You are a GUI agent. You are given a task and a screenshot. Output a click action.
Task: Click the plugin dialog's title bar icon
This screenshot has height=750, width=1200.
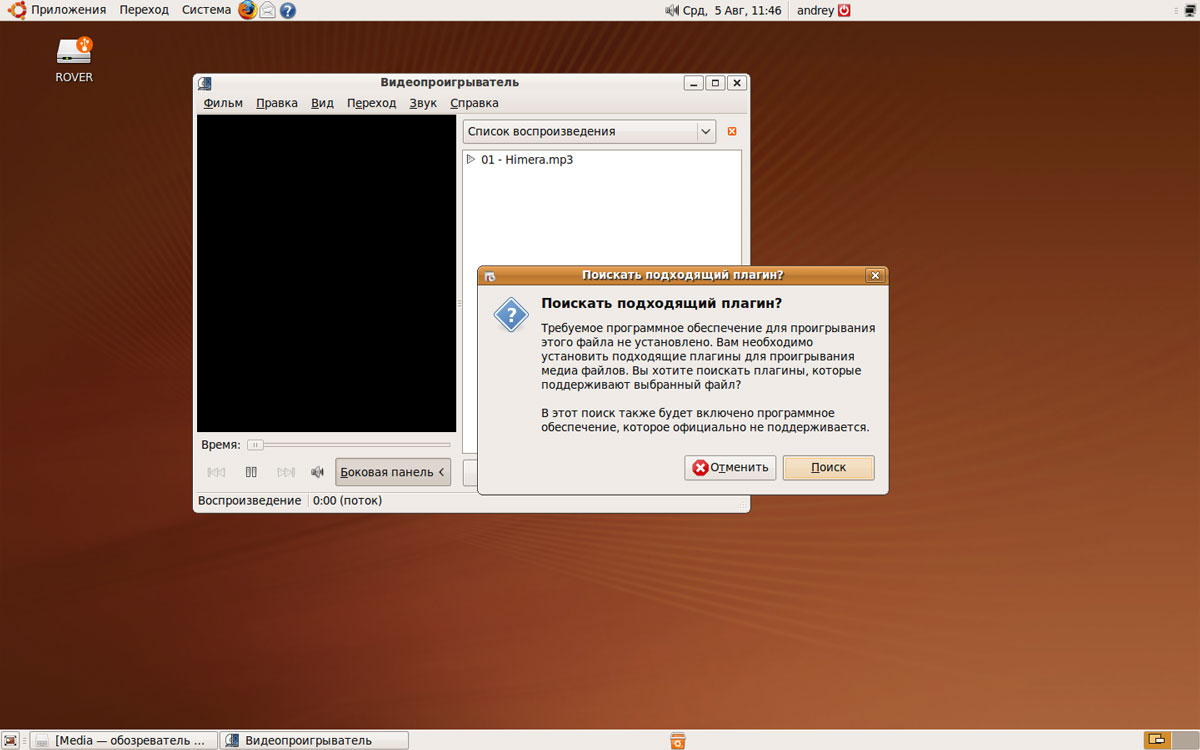coord(490,276)
